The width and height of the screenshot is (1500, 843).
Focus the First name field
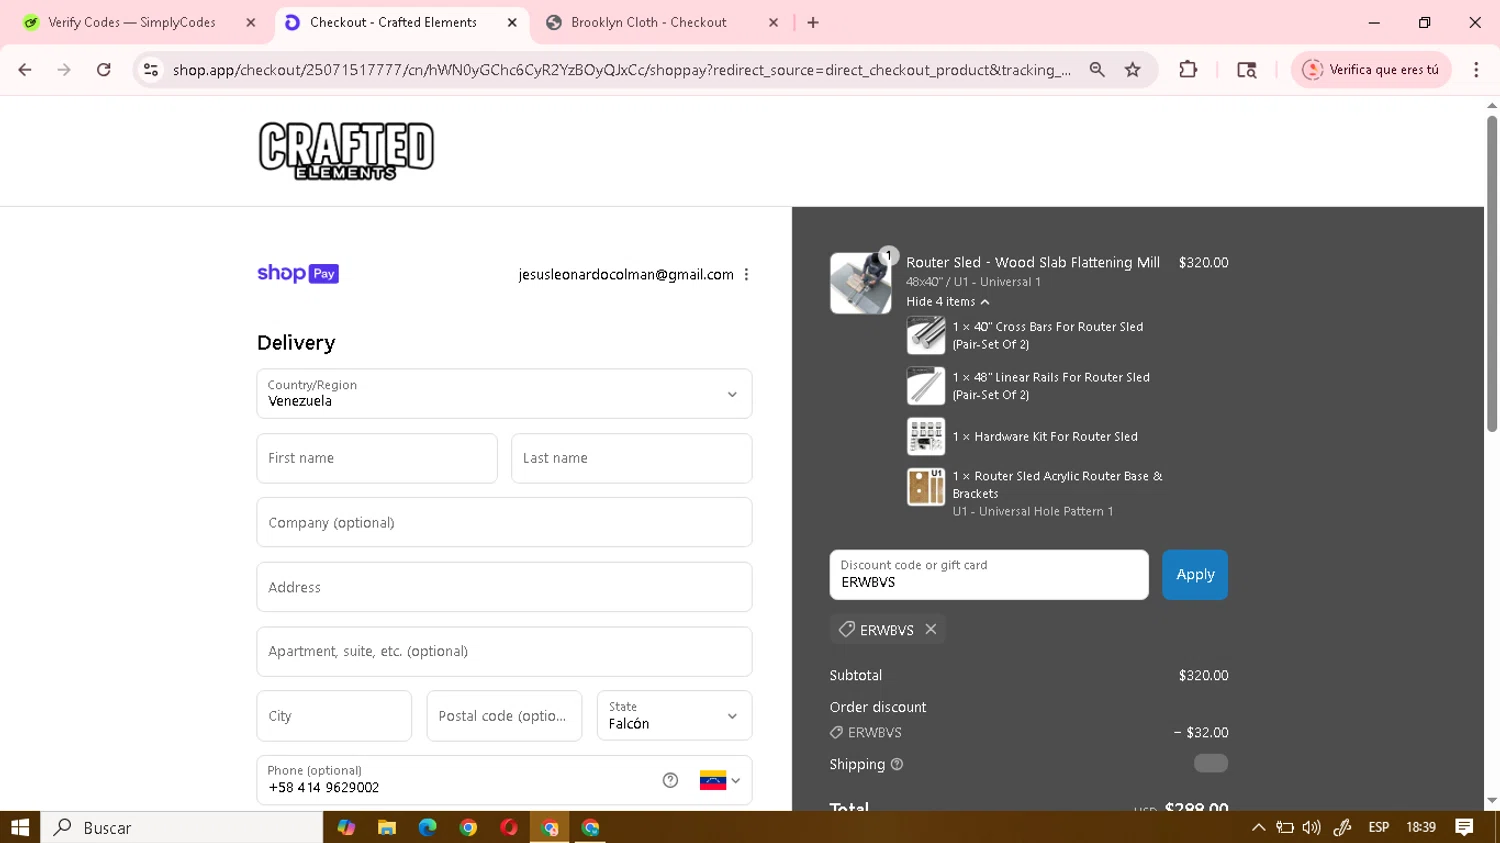point(377,458)
